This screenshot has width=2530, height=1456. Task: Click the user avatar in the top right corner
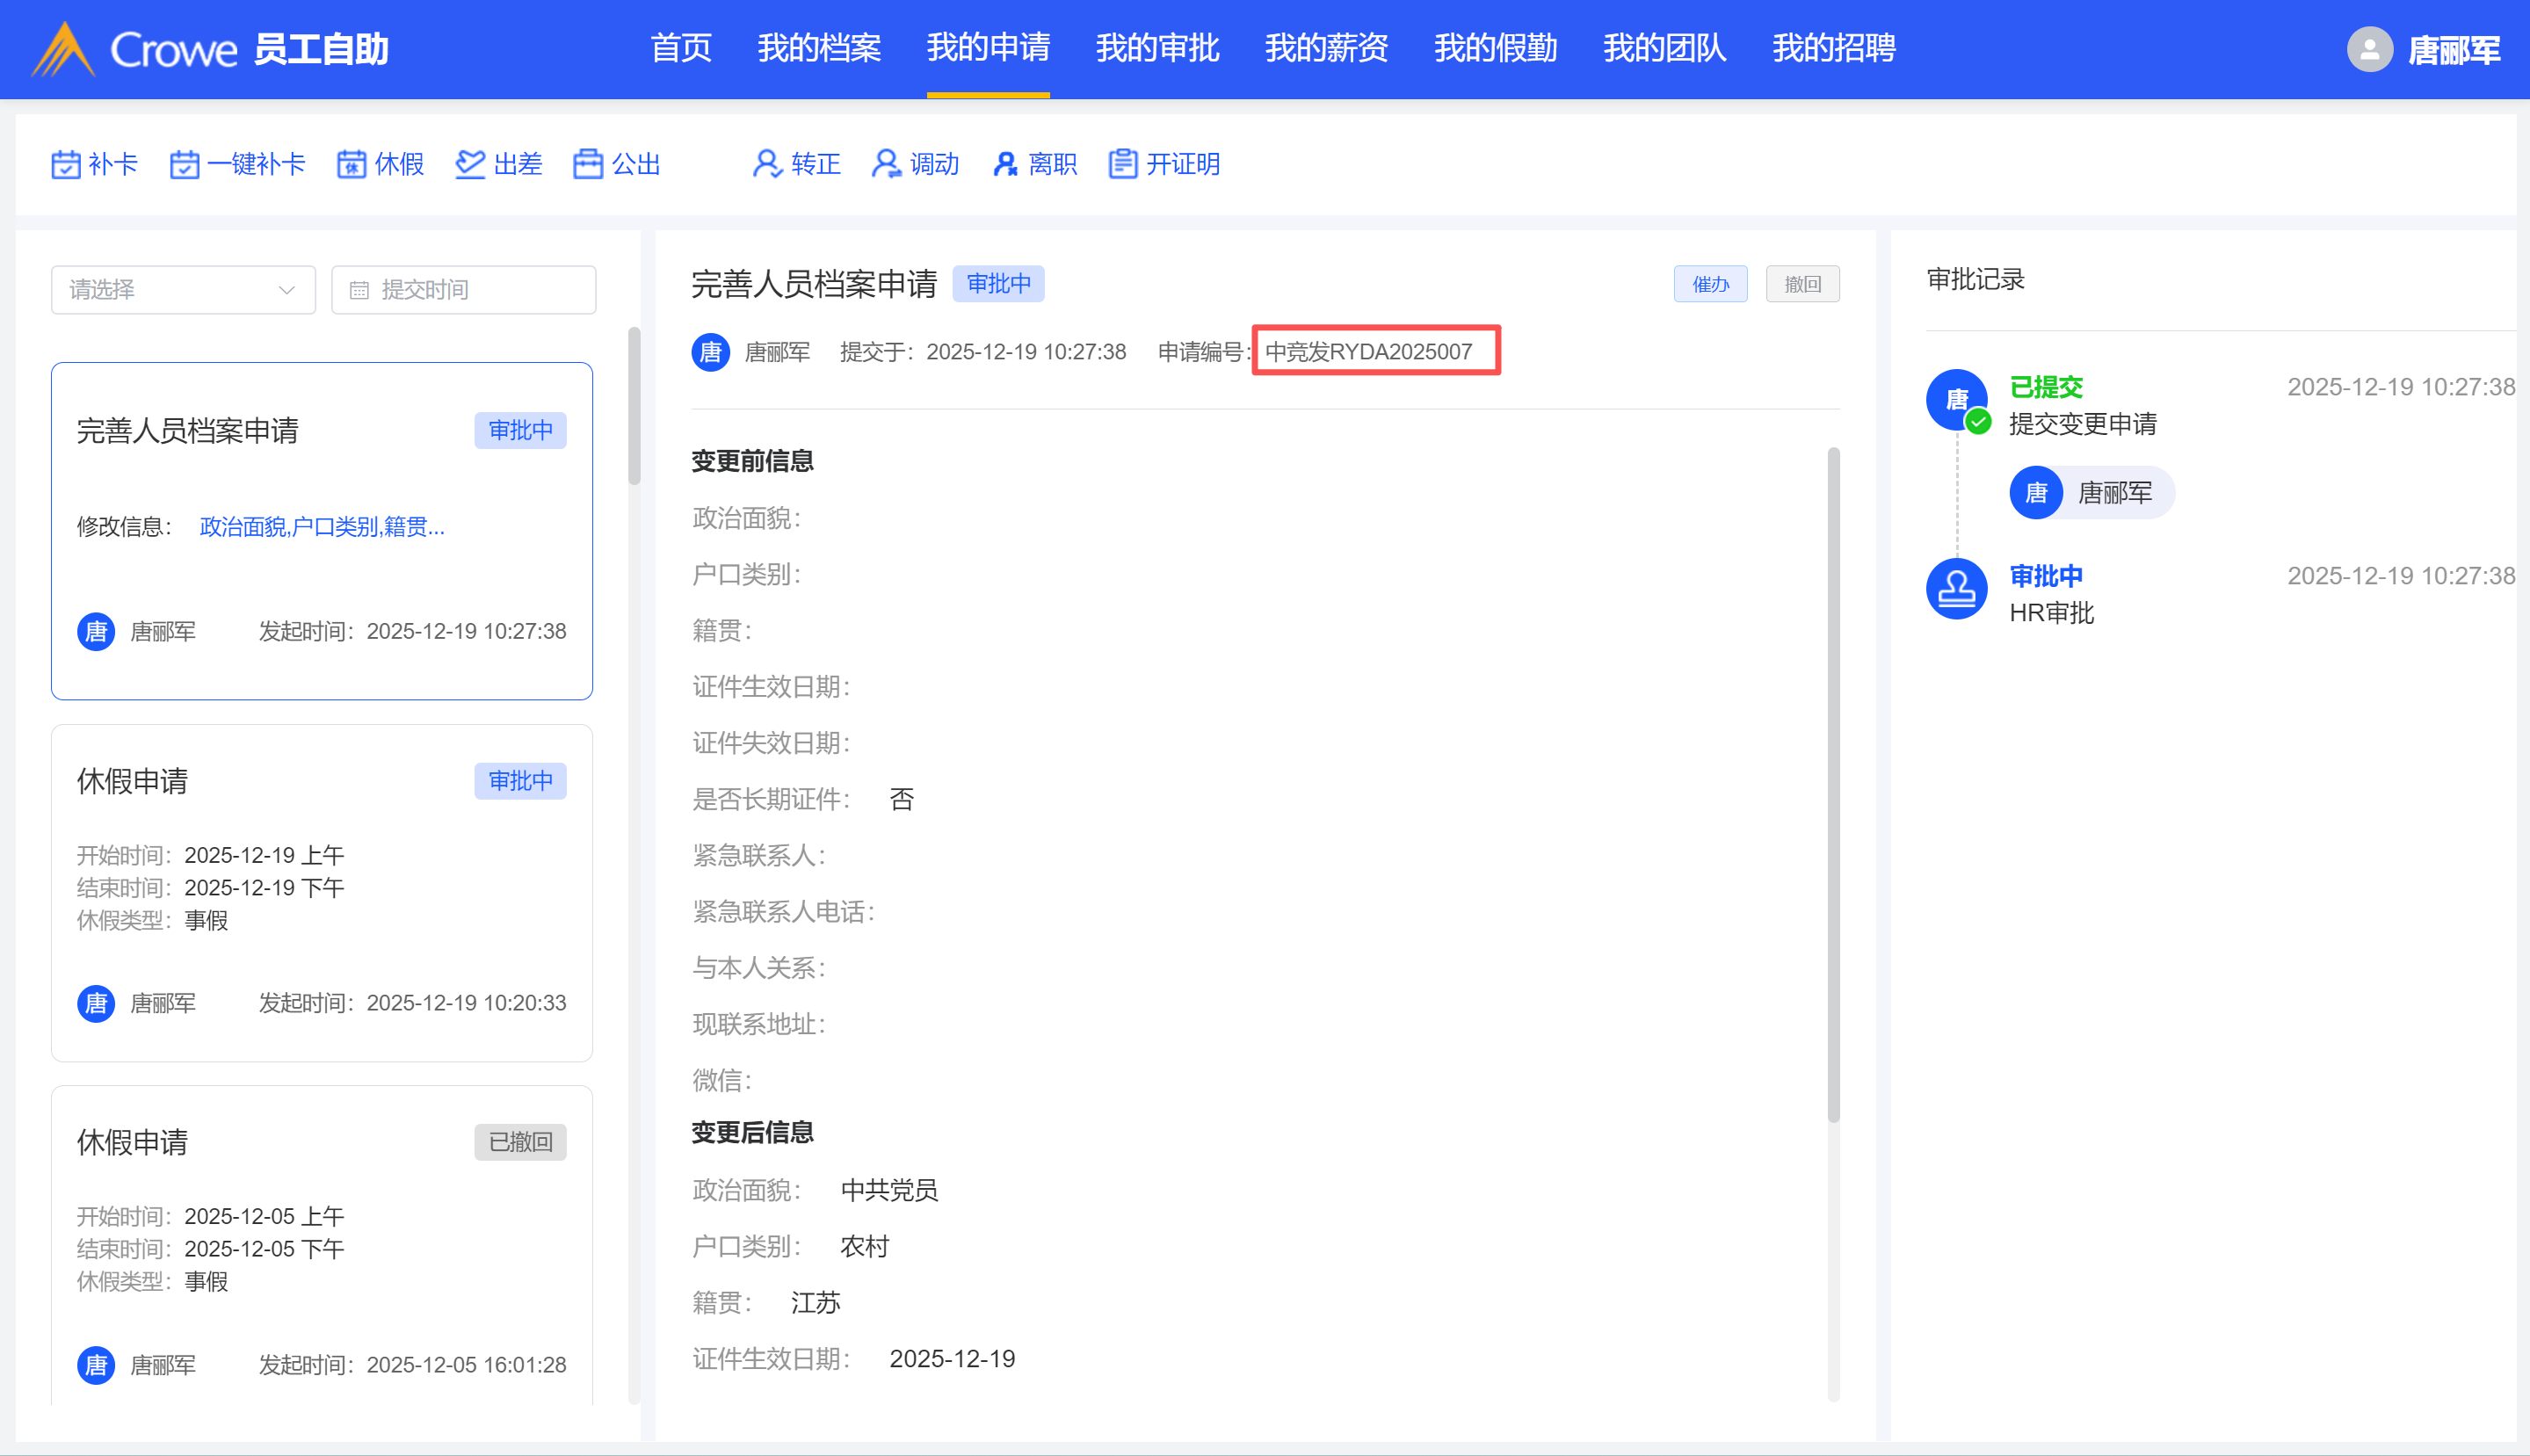[x=2369, y=49]
